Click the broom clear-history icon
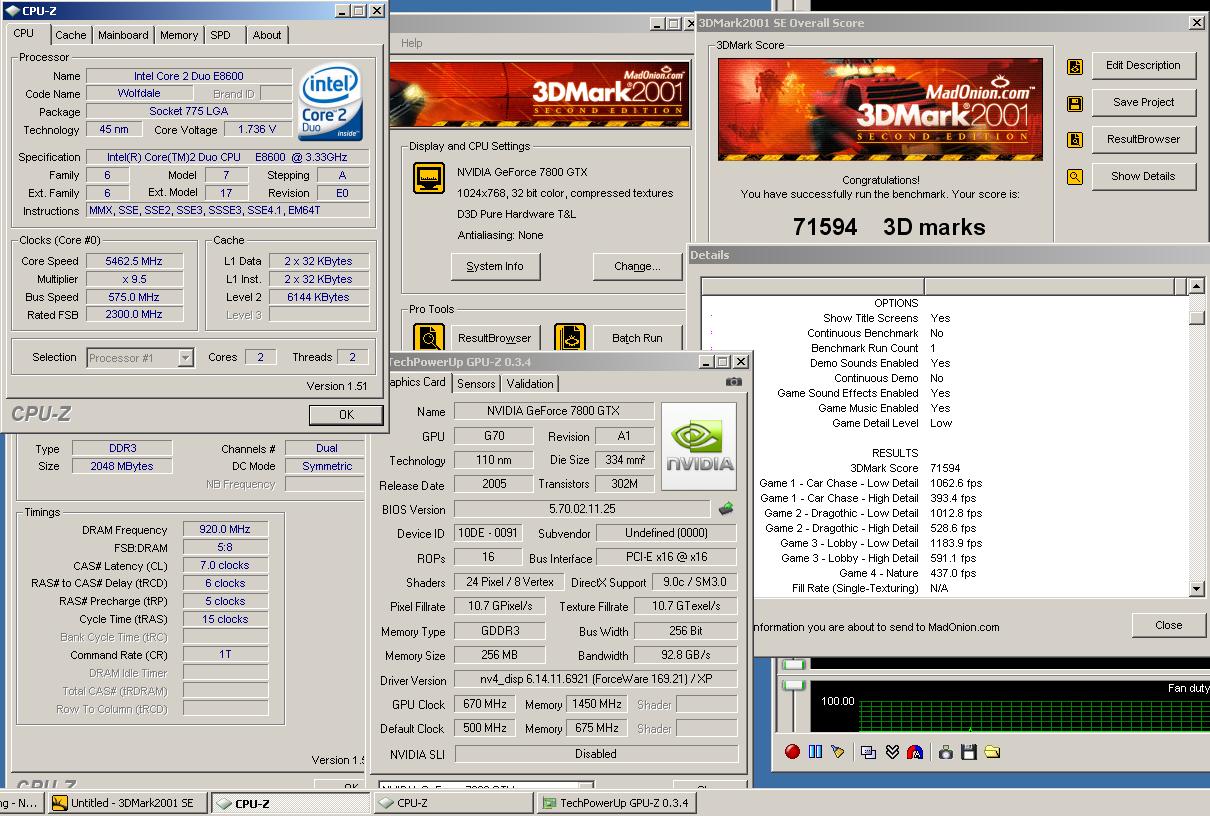 pyautogui.click(x=838, y=752)
